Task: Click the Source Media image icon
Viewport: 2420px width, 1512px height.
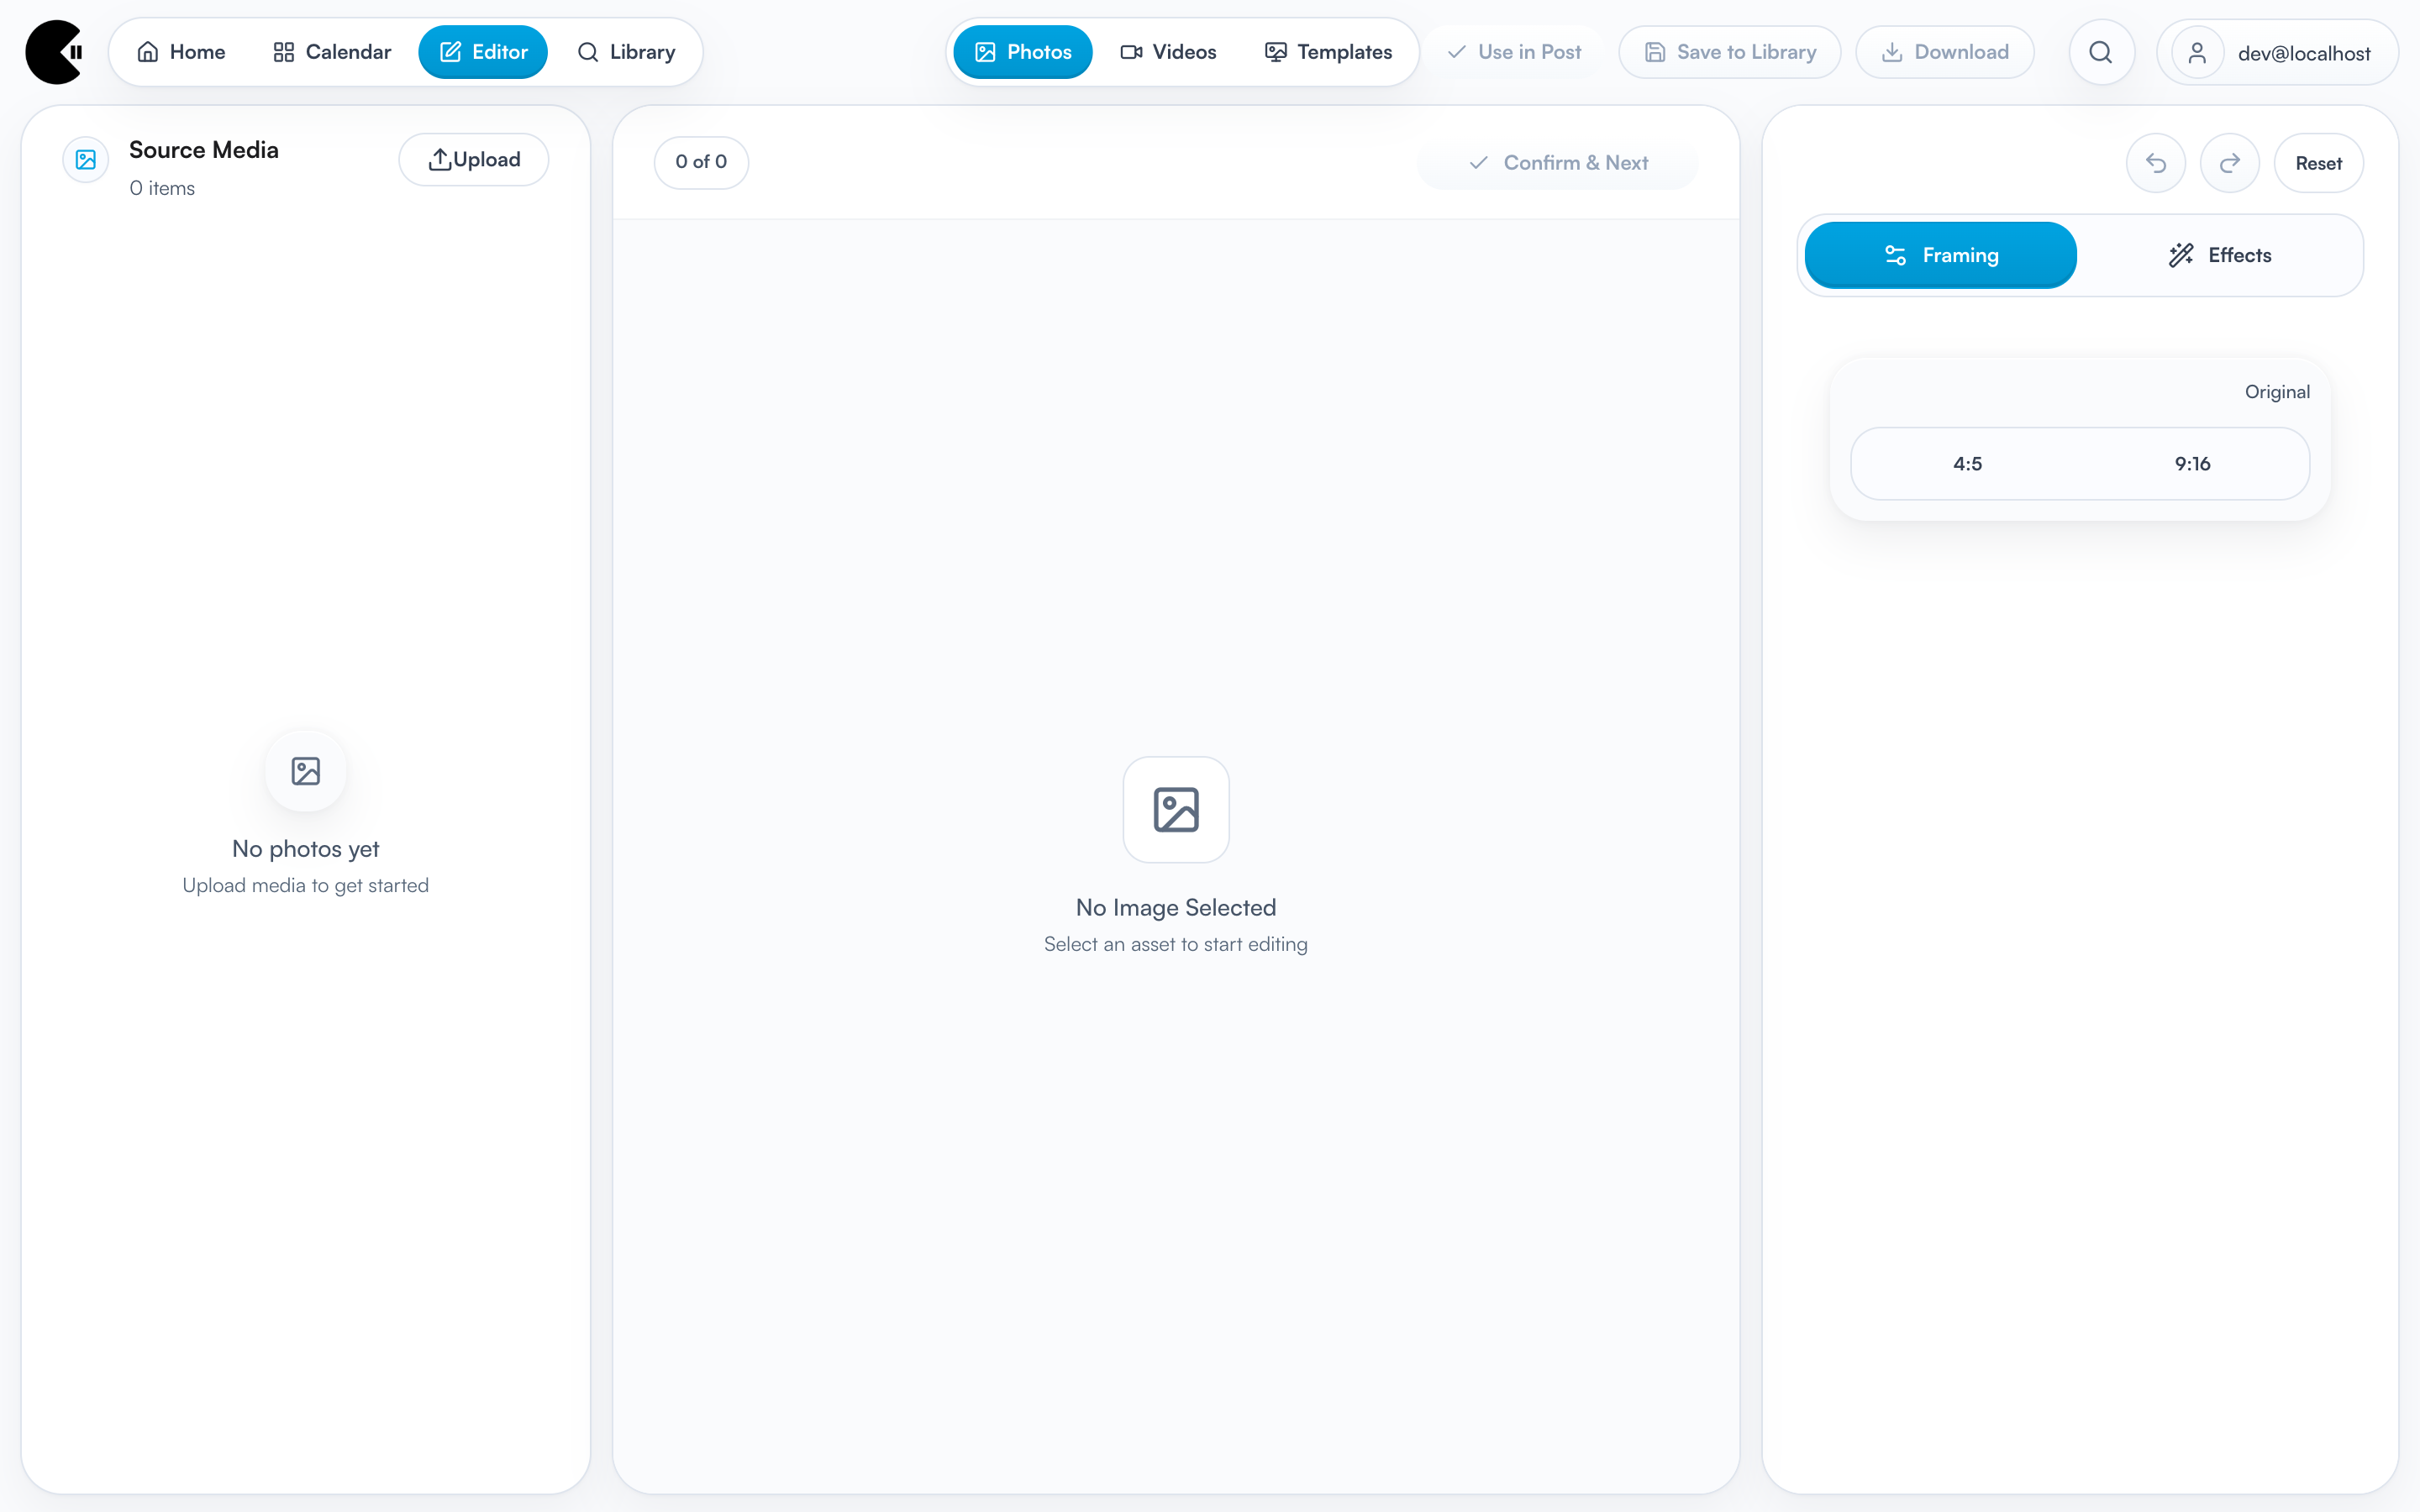Action: 86,160
